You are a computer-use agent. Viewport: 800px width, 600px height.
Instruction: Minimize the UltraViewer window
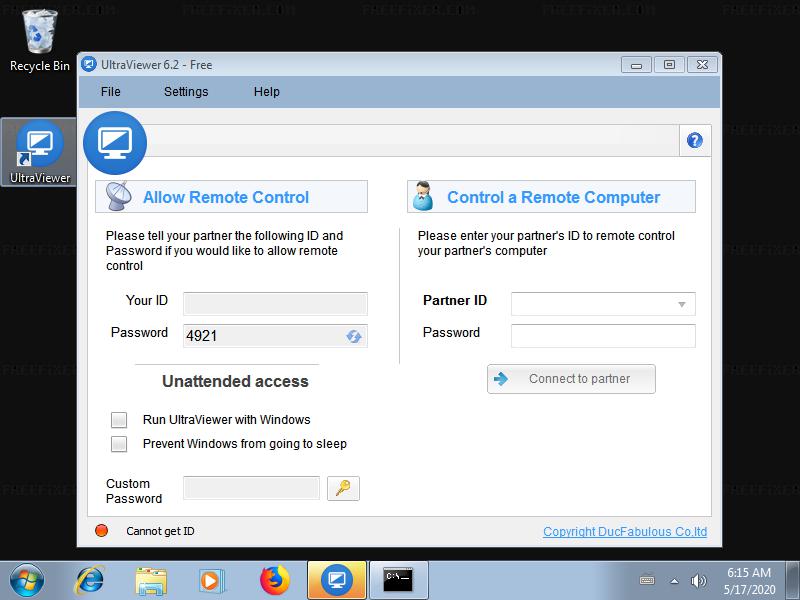(x=636, y=65)
